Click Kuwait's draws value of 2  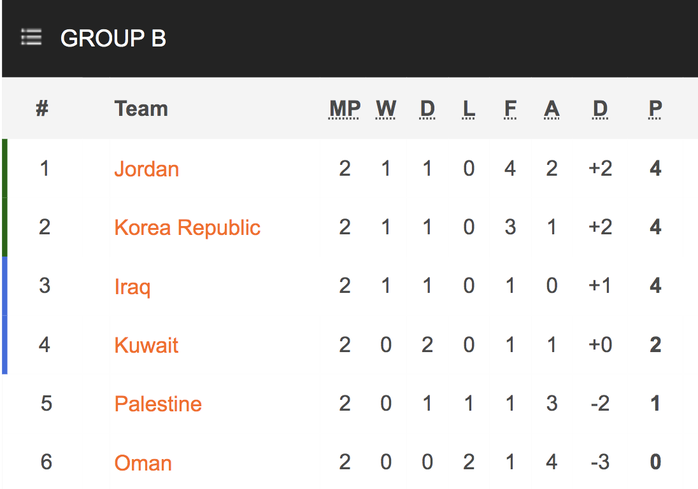427,345
